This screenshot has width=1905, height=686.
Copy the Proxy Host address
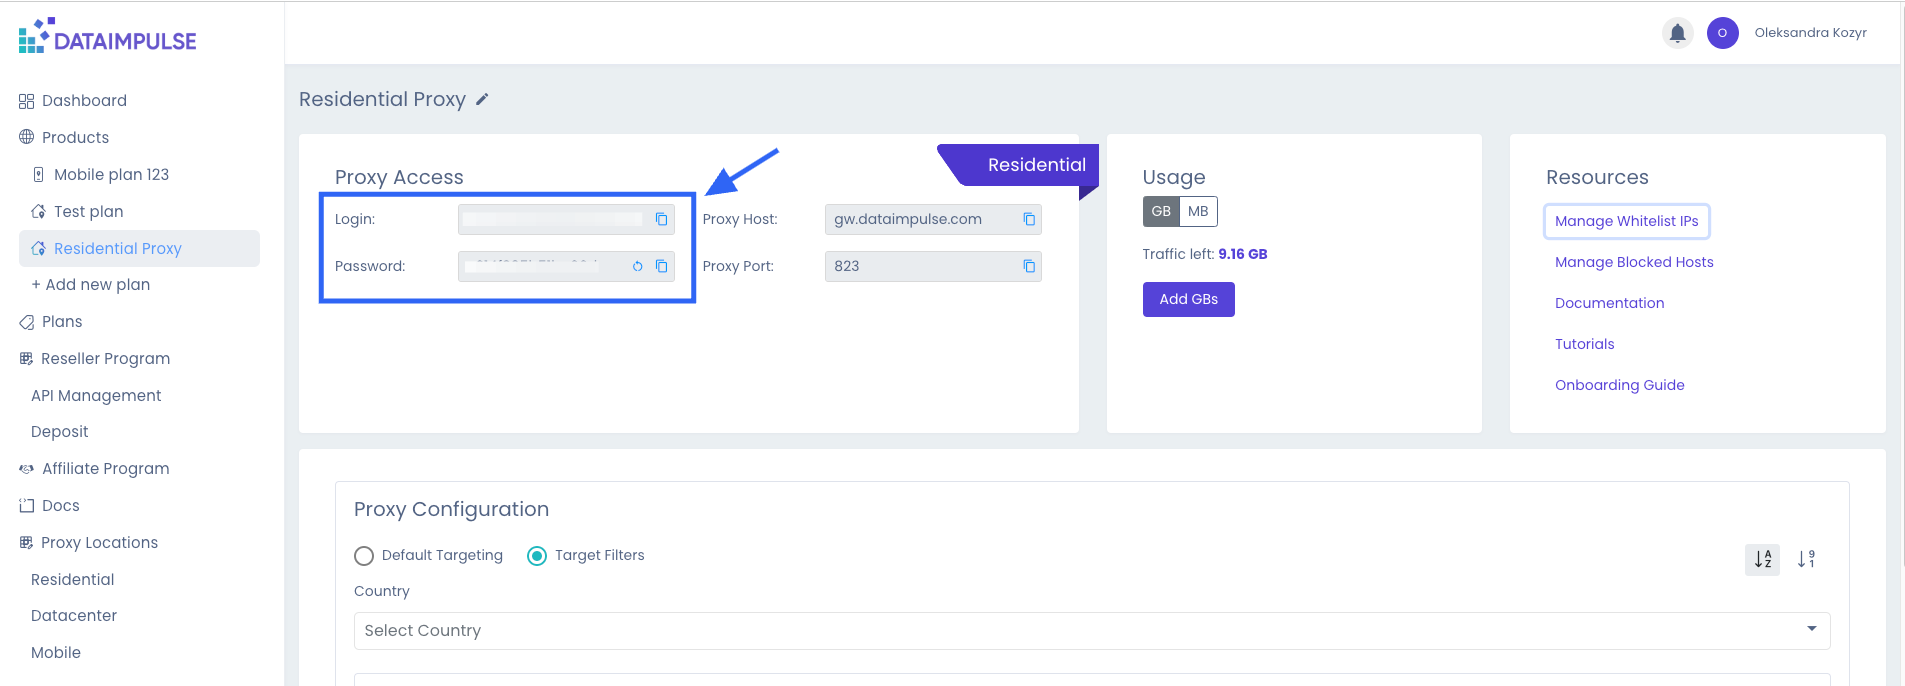[1029, 219]
